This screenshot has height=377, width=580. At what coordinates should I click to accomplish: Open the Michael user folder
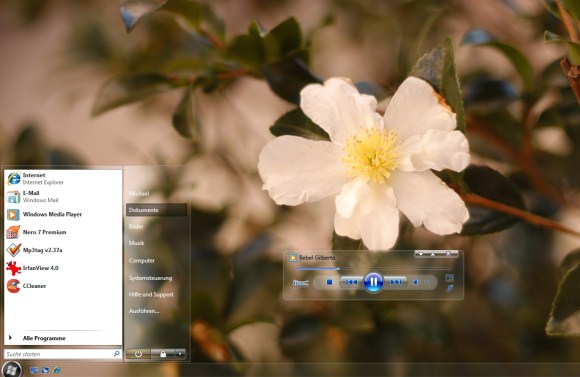(x=139, y=193)
